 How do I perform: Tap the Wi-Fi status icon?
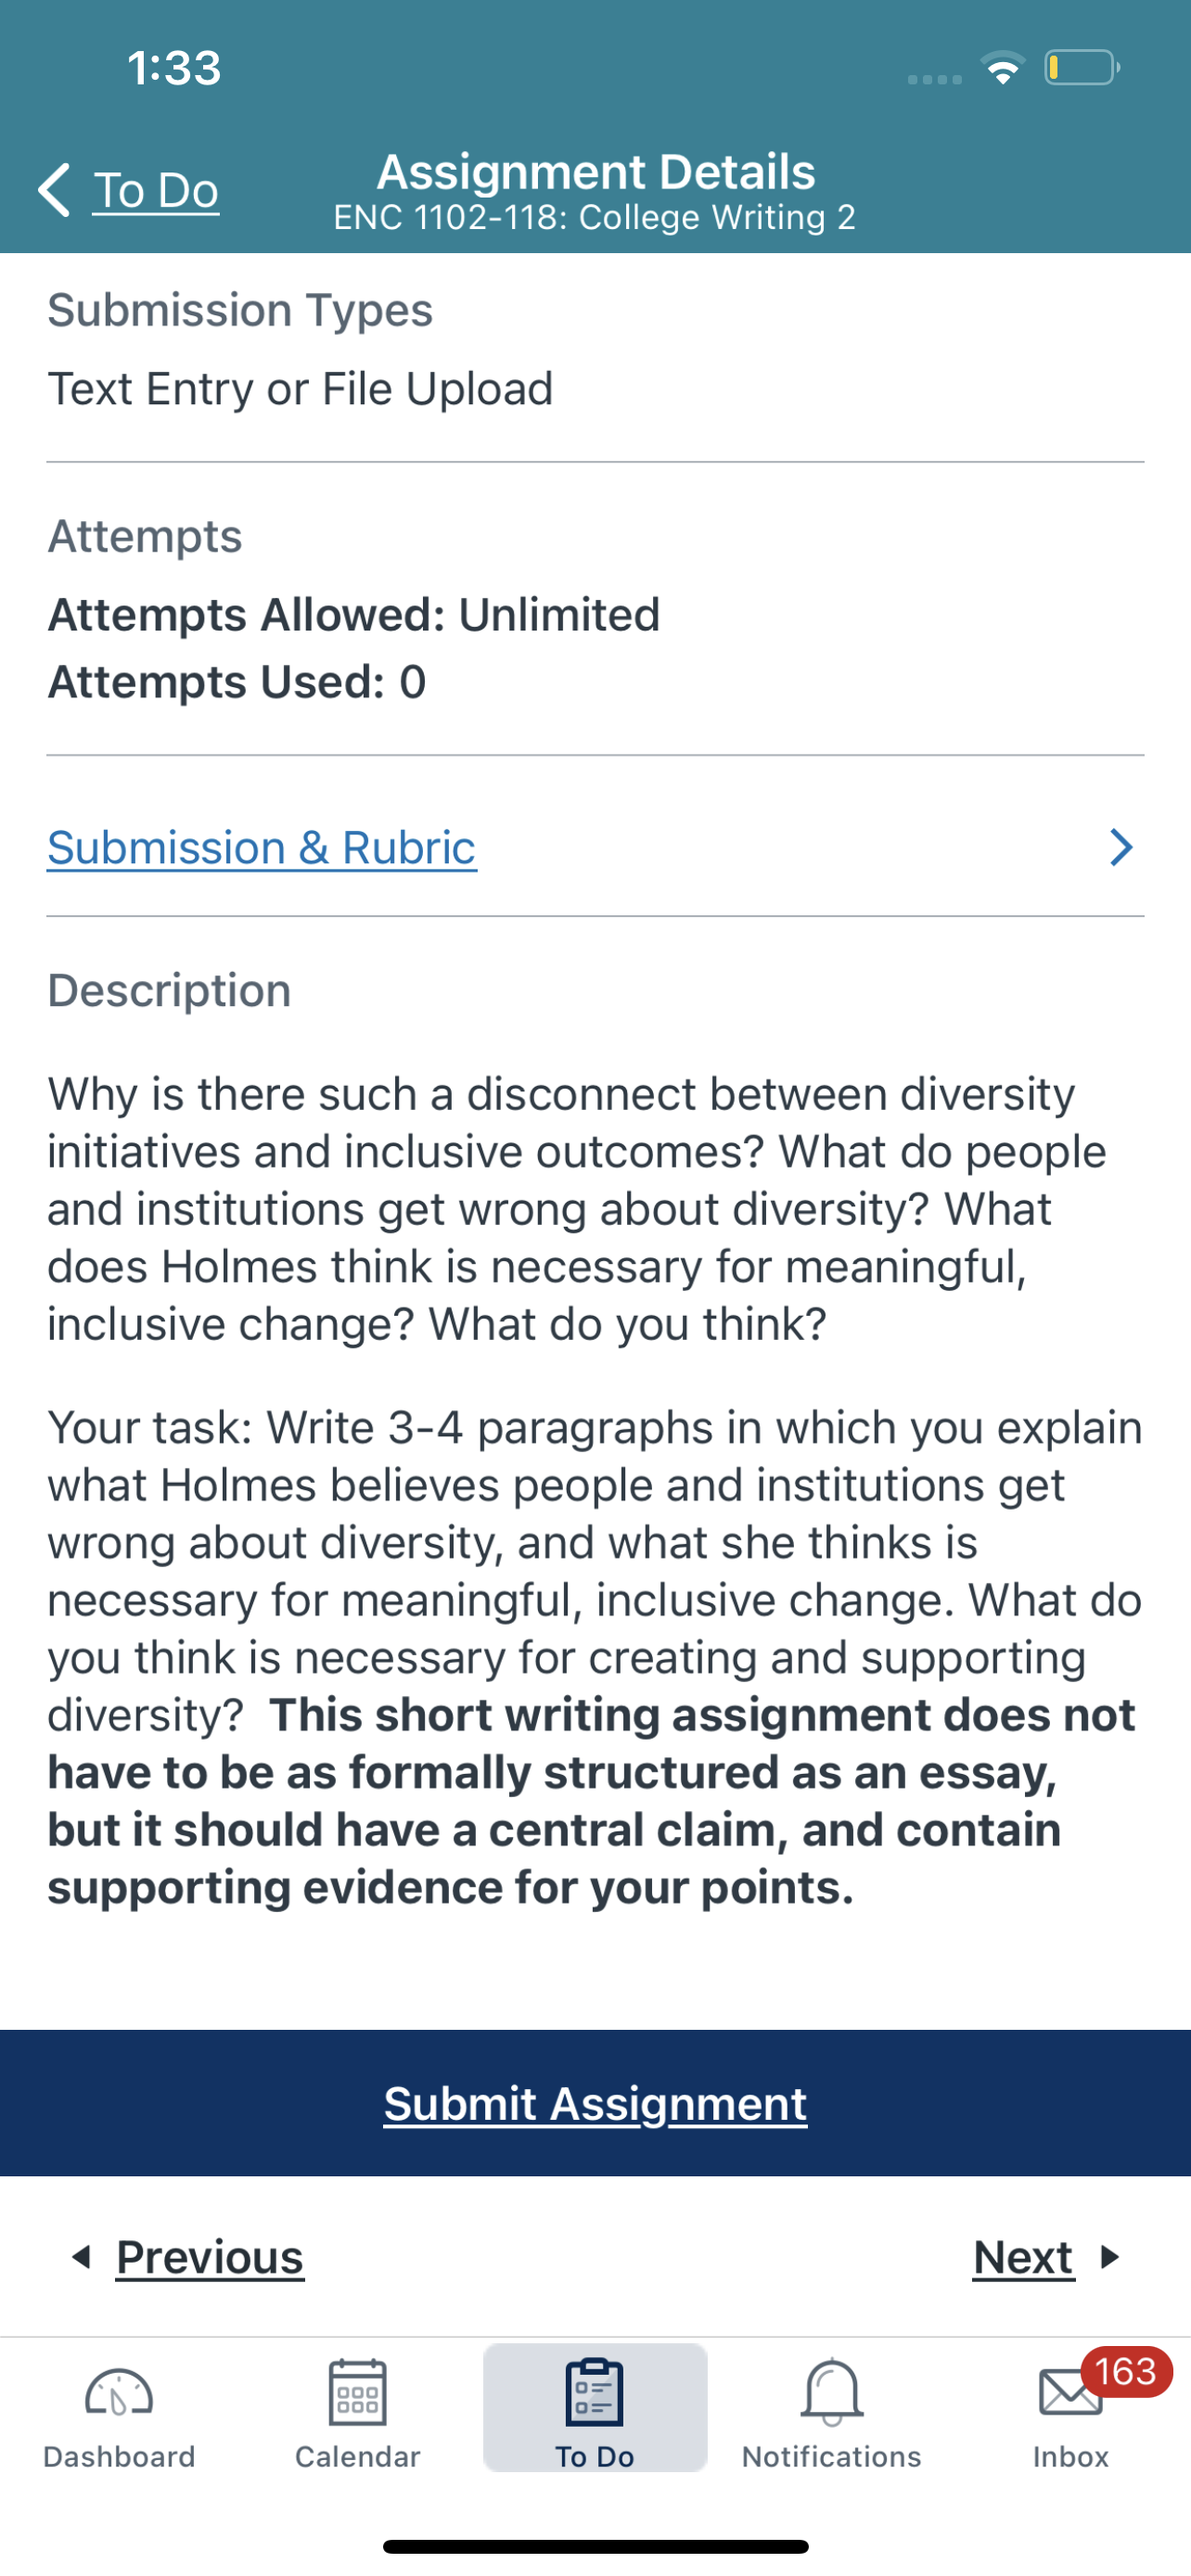coord(1003,68)
